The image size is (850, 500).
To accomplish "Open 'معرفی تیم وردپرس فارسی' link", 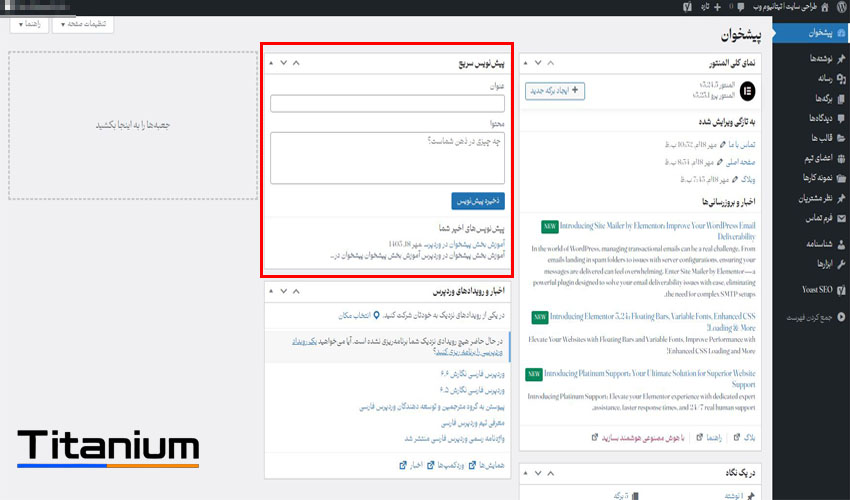I will coord(473,422).
